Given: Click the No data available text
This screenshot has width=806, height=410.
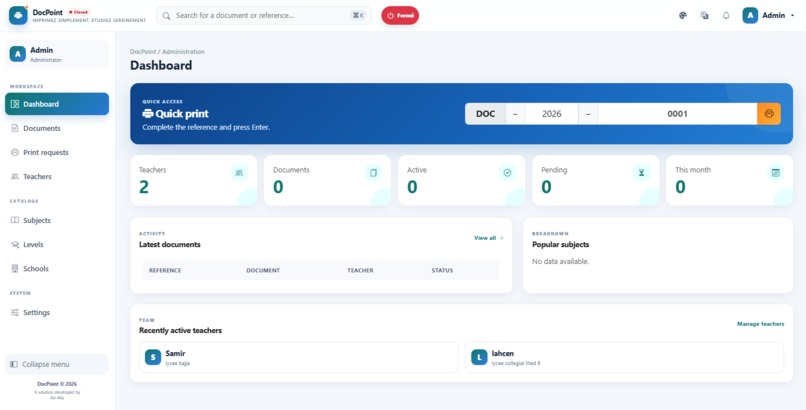Looking at the screenshot, I should 560,262.
